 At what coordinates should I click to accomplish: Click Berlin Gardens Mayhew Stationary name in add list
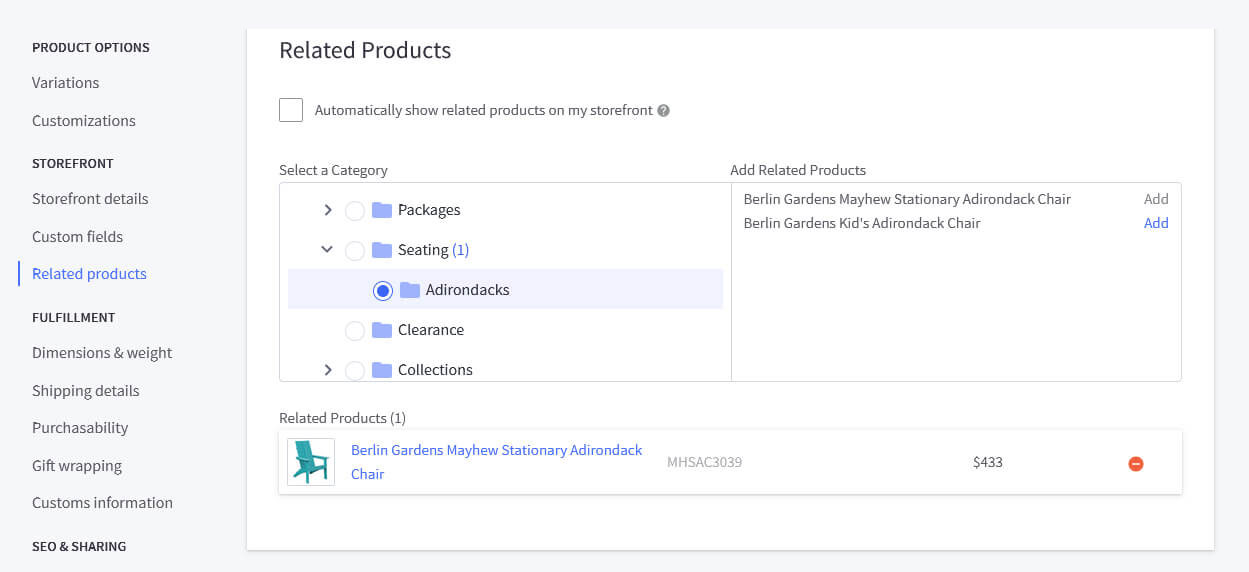pyautogui.click(x=907, y=199)
